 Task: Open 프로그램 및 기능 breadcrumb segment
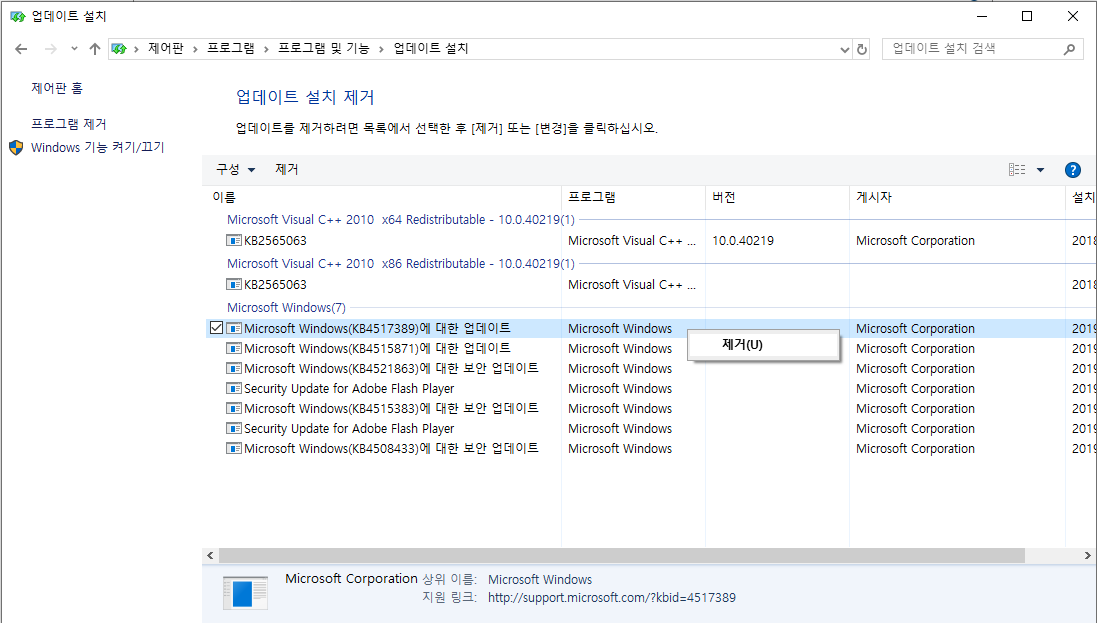coord(323,48)
